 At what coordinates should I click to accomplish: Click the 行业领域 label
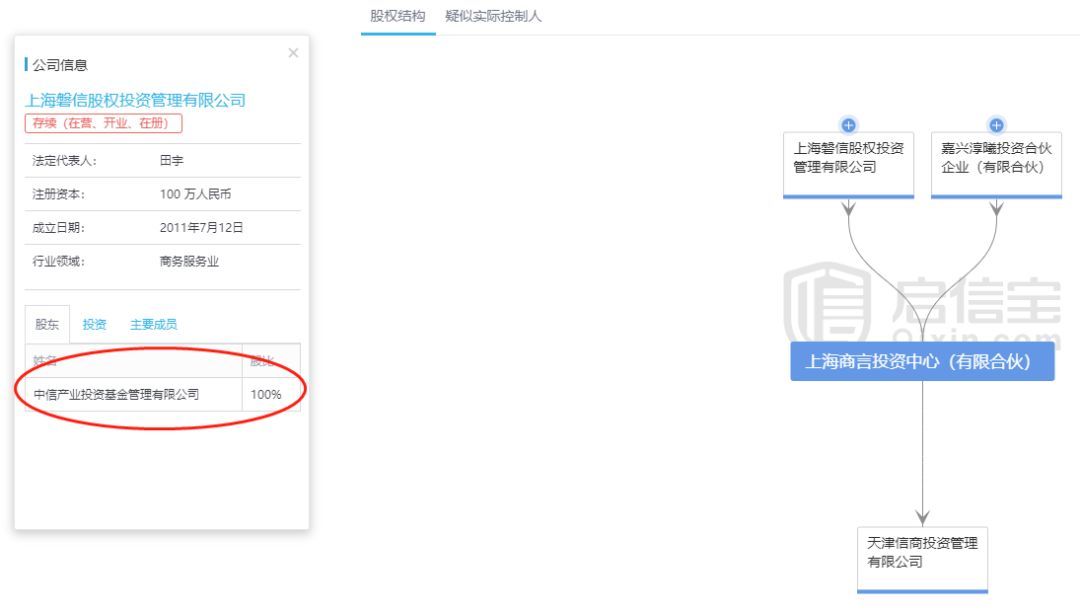coord(59,261)
